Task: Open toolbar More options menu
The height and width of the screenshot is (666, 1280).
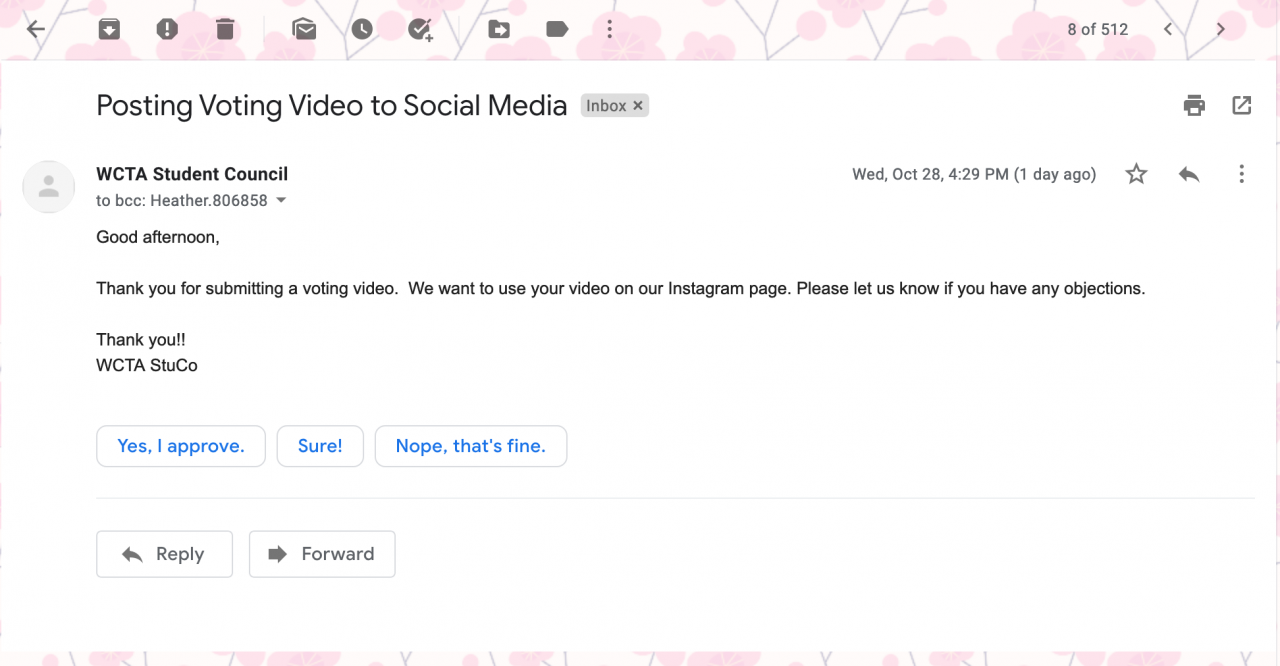Action: [x=610, y=29]
